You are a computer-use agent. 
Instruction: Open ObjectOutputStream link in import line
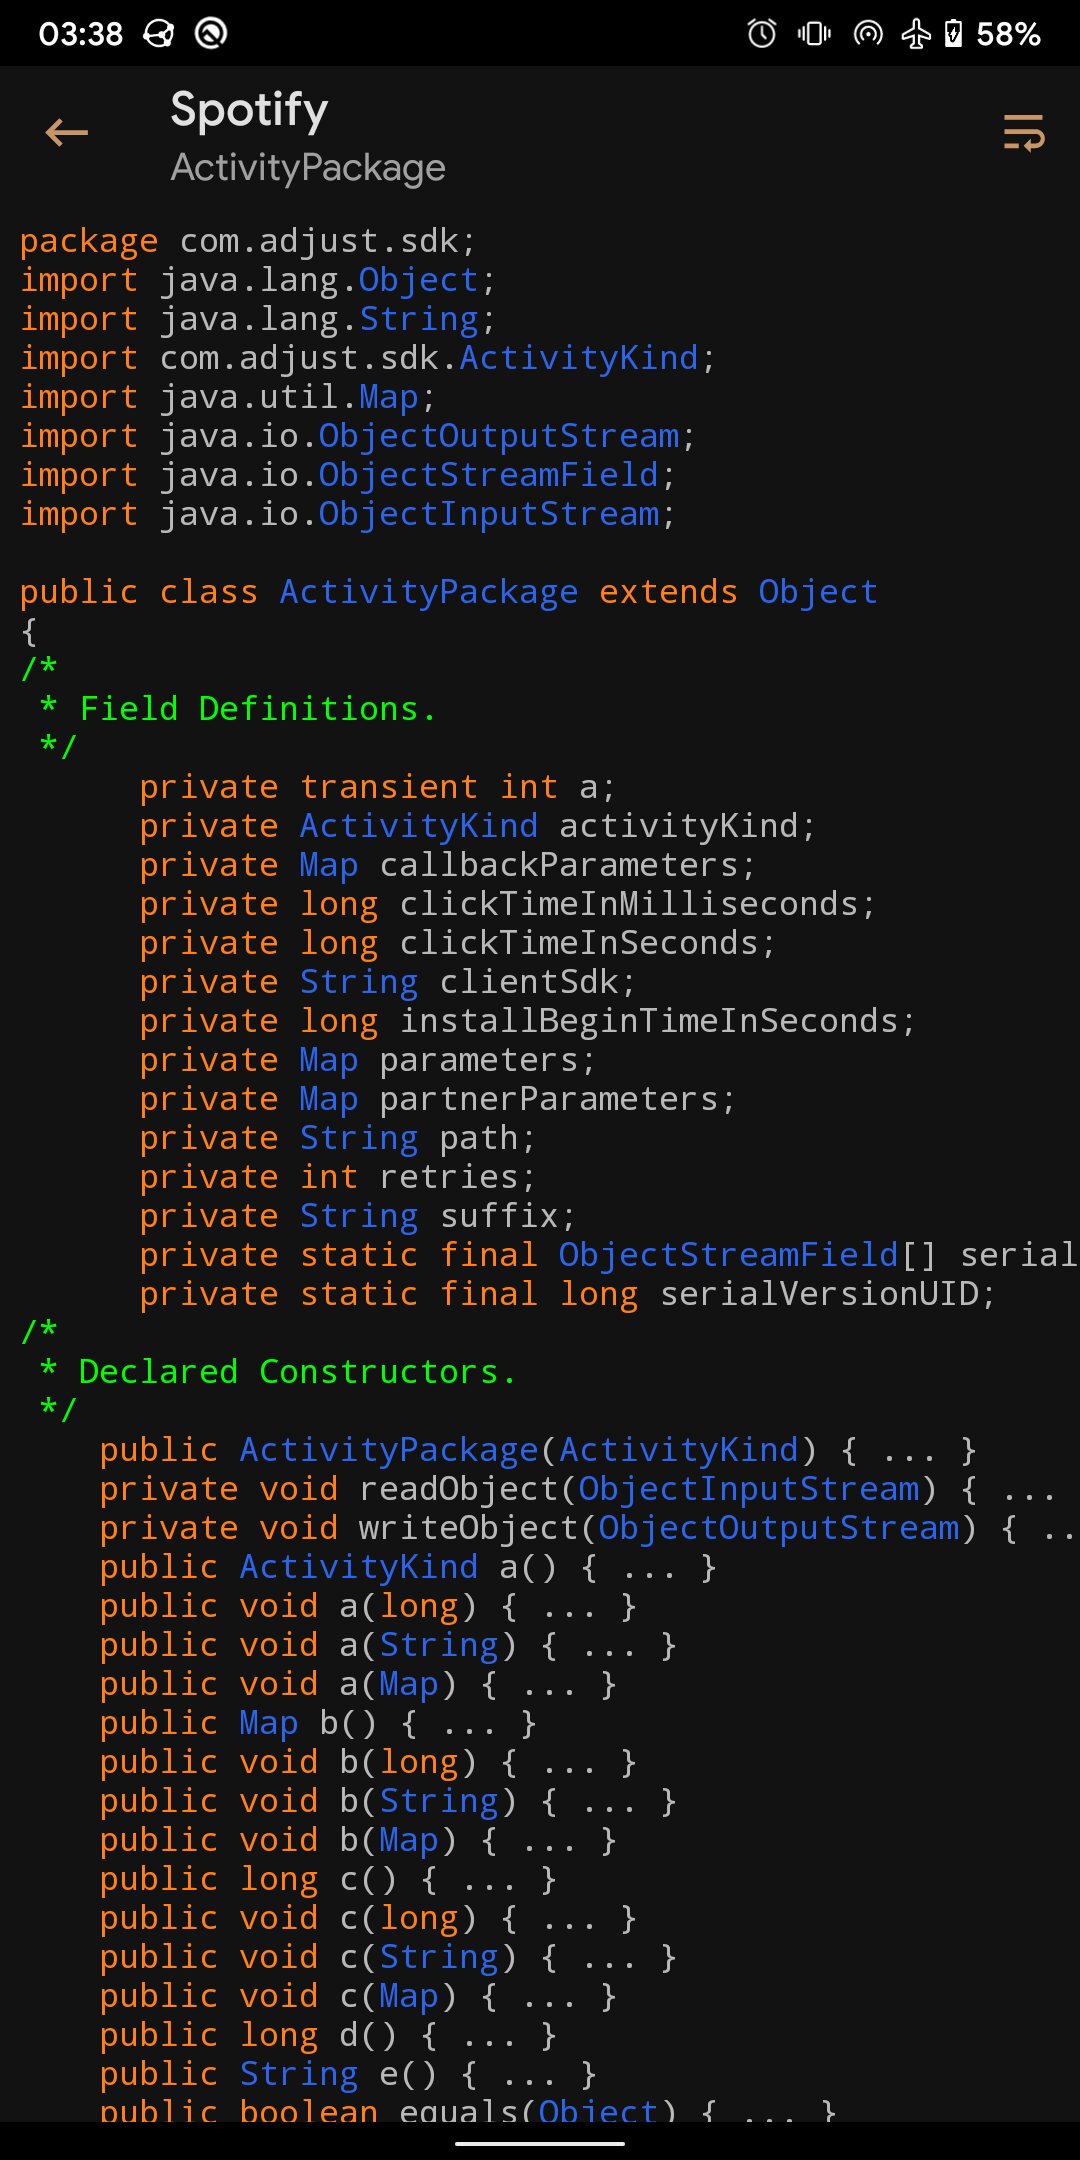(499, 436)
